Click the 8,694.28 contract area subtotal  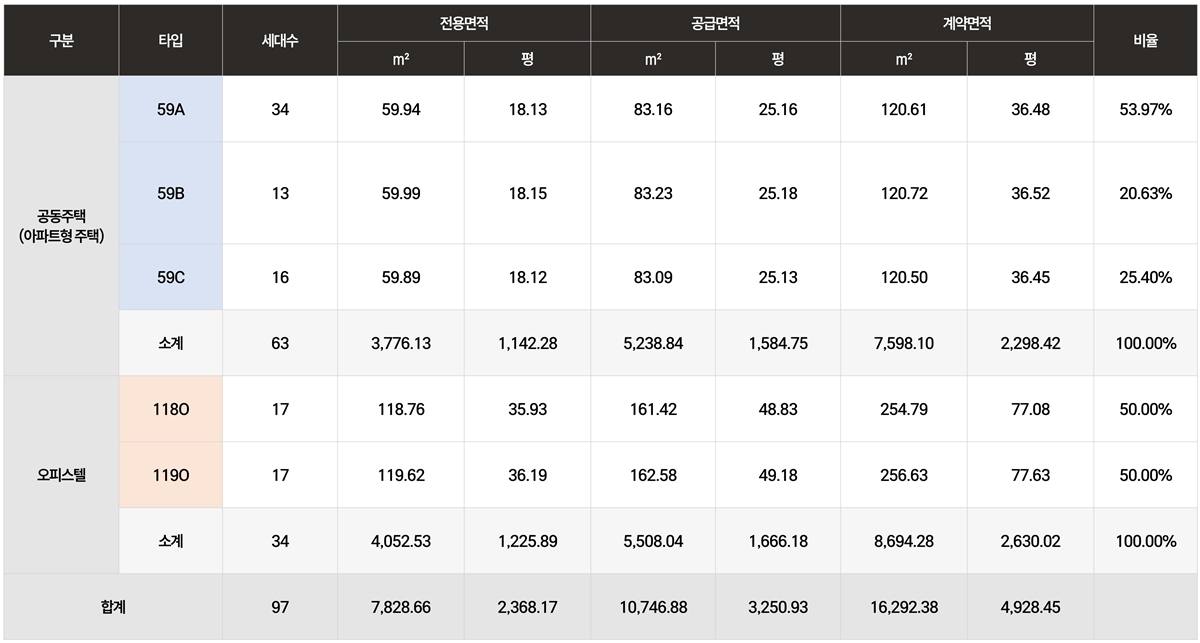tap(904, 541)
